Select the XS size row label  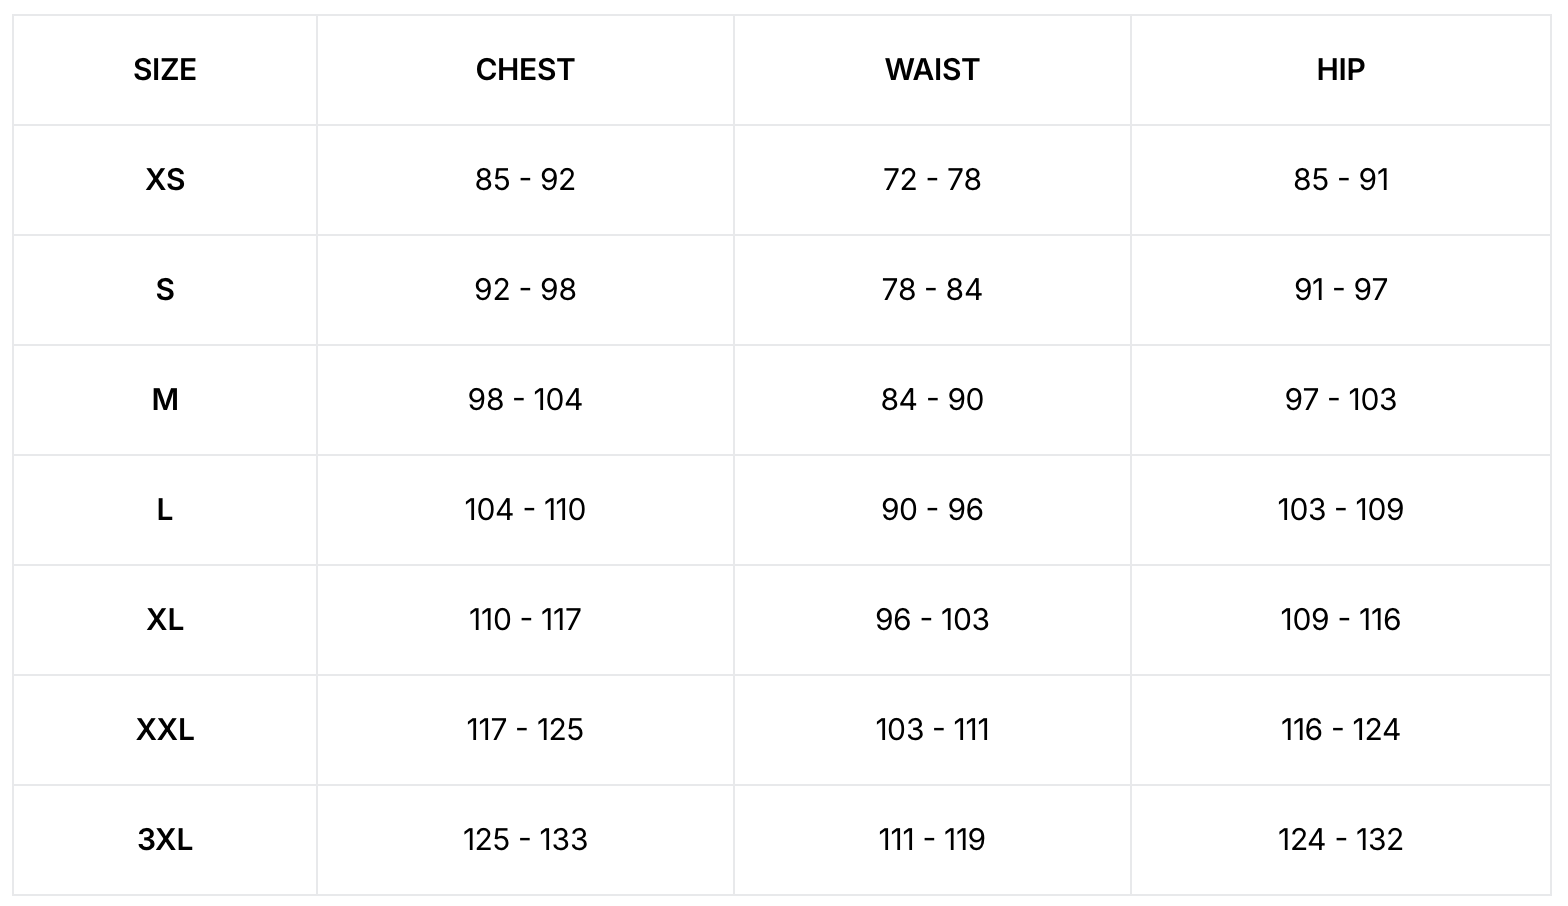[x=165, y=180]
